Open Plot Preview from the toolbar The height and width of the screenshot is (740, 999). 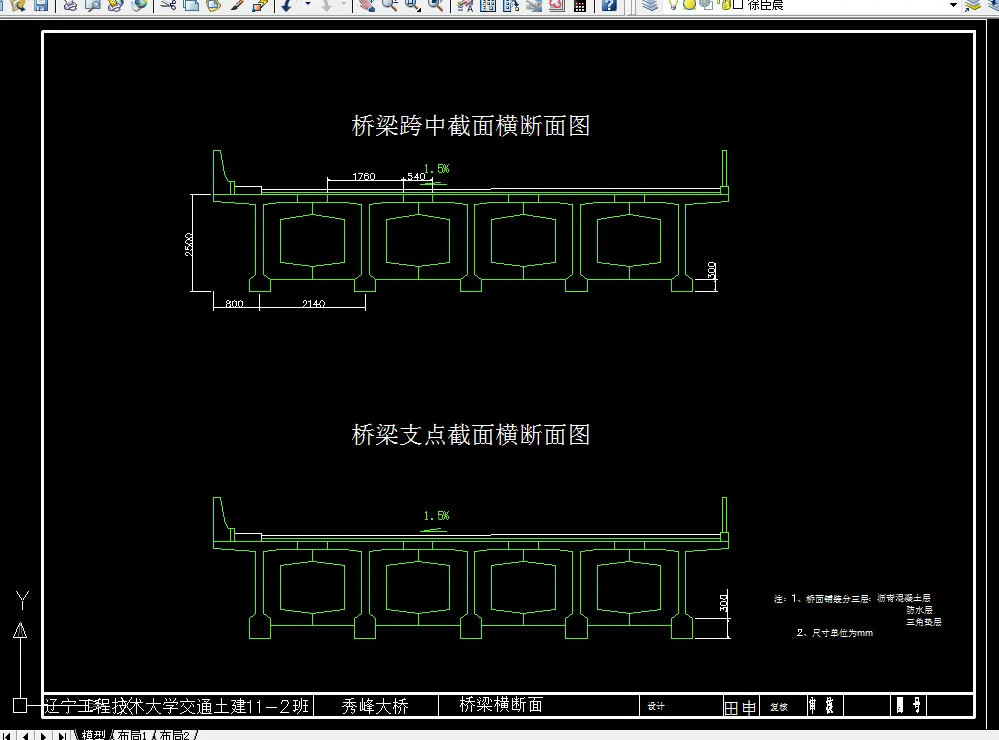tap(93, 5)
